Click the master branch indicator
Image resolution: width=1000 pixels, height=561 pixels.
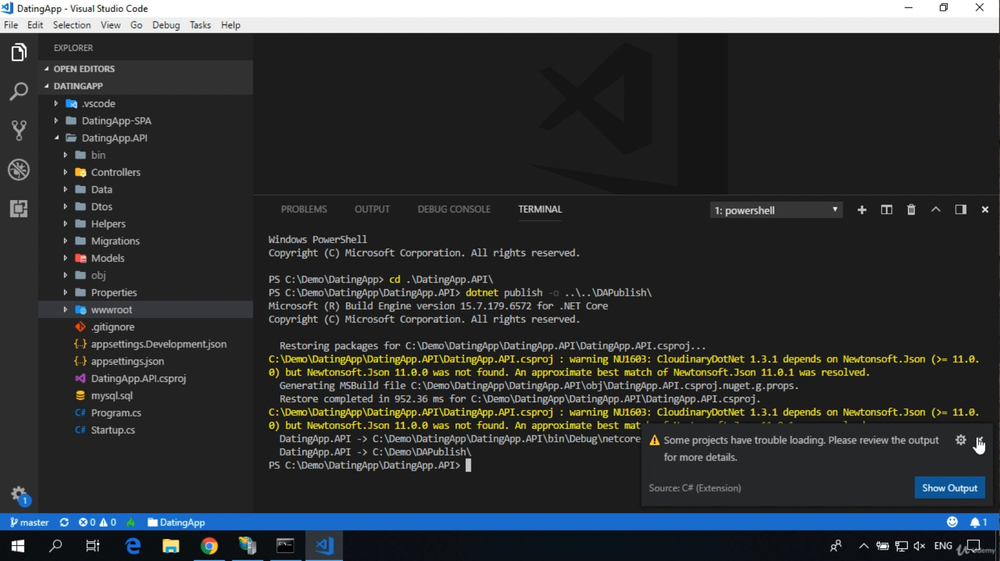[x=29, y=522]
